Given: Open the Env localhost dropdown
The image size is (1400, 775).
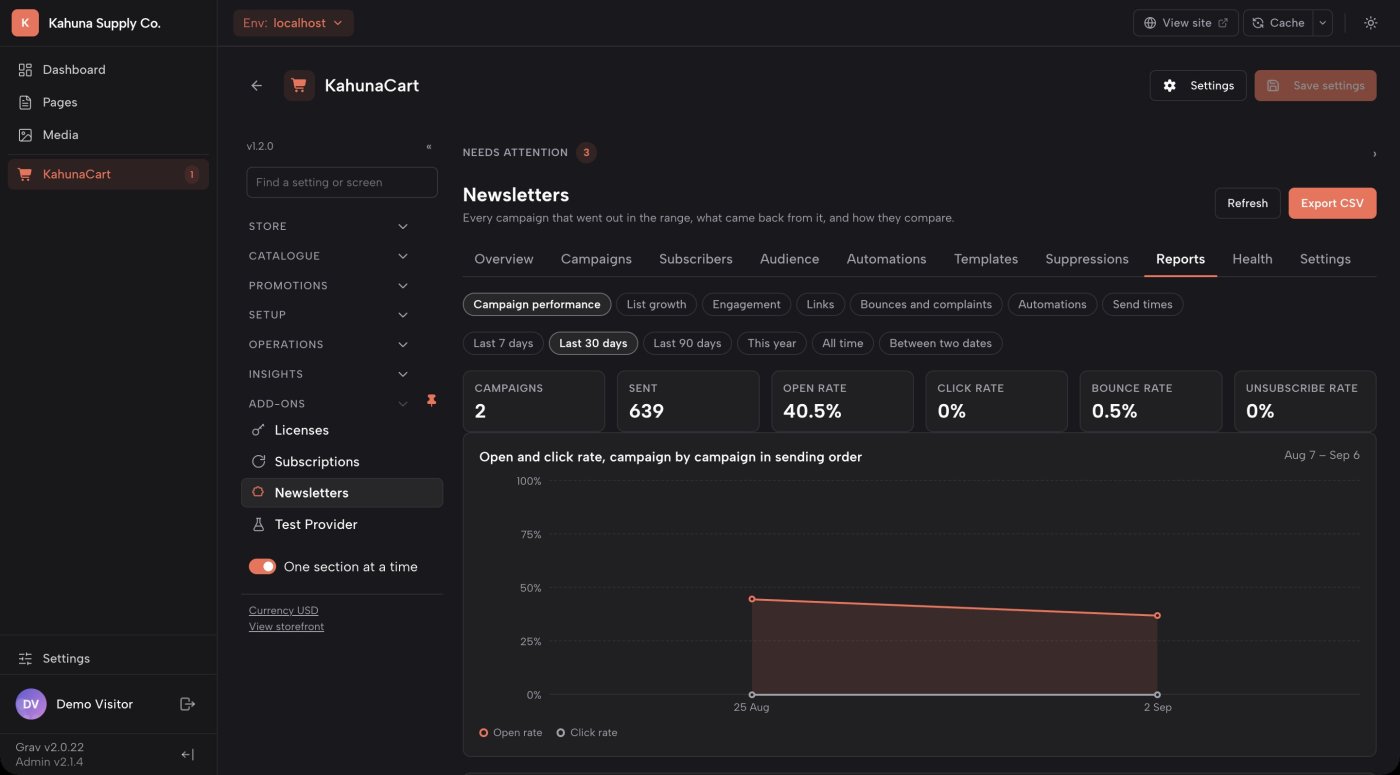Looking at the screenshot, I should pos(293,23).
